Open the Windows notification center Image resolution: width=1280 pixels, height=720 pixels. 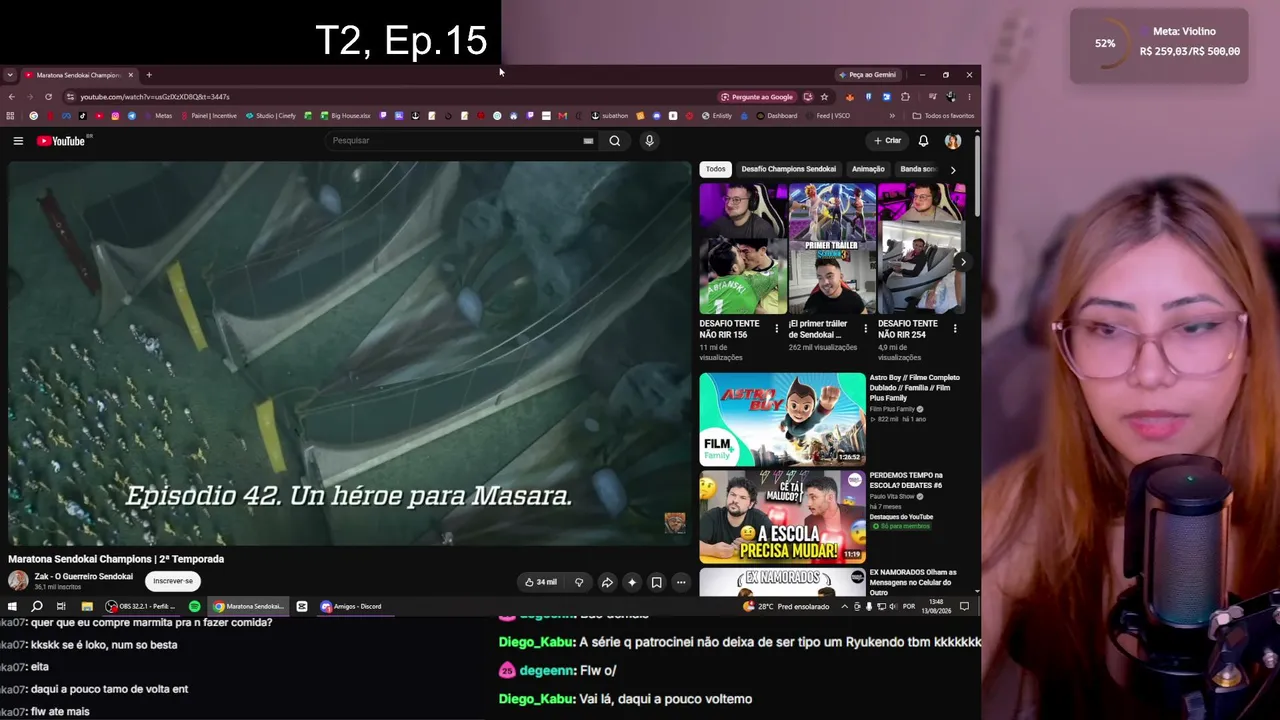click(x=964, y=606)
